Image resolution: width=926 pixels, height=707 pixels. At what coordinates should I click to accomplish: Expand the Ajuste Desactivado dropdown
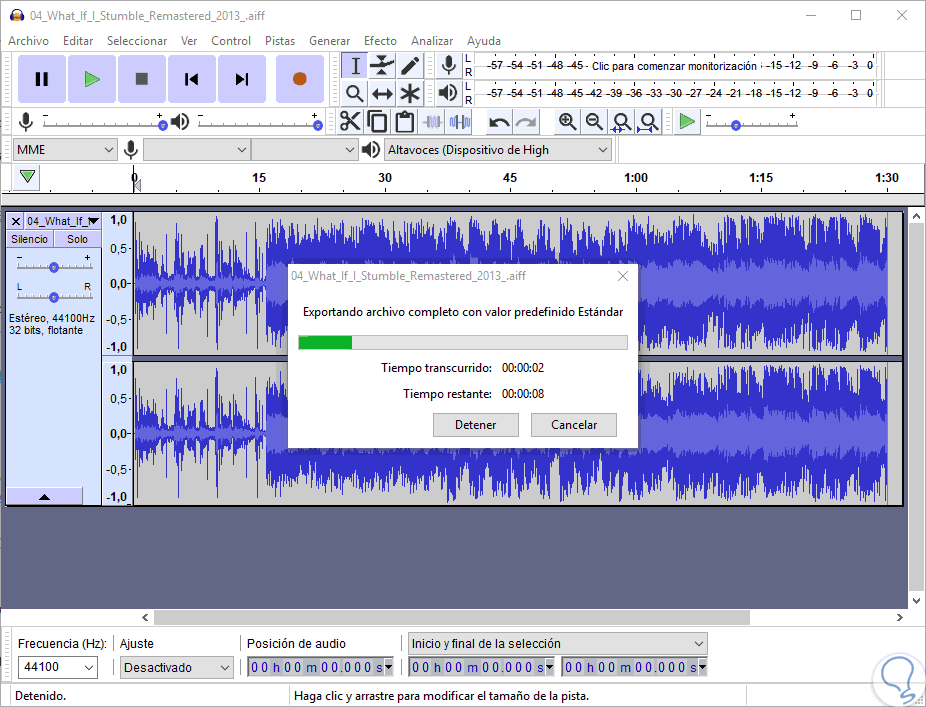tap(176, 667)
